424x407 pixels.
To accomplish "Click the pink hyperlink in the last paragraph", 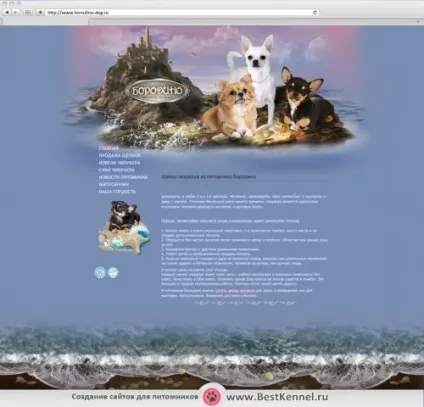I will (x=235, y=291).
